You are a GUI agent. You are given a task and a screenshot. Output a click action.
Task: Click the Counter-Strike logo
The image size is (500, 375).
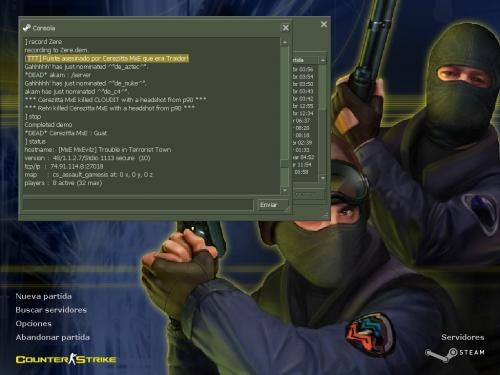click(66, 359)
